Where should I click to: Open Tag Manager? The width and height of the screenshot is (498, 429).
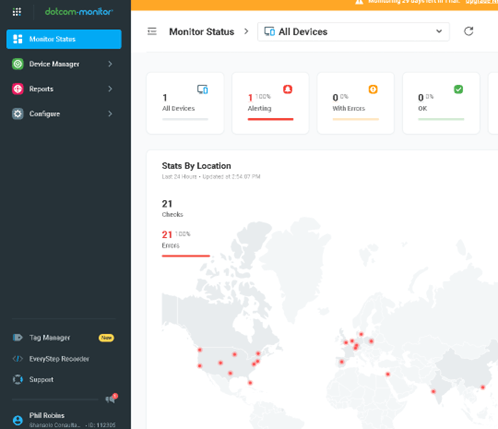pyautogui.click(x=49, y=338)
